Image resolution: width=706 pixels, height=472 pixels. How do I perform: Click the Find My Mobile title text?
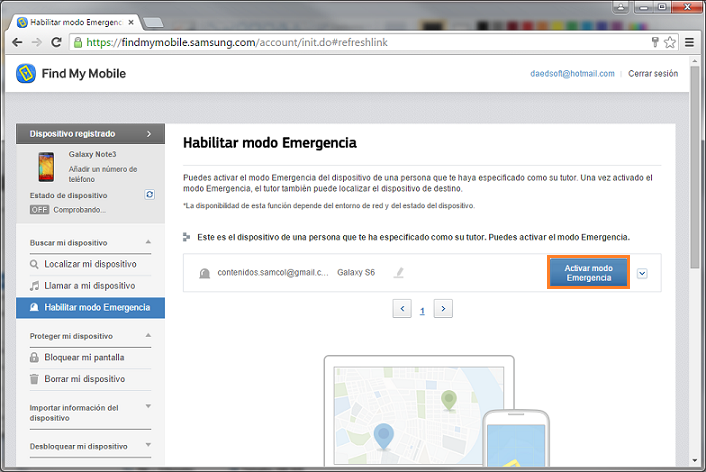[84, 73]
